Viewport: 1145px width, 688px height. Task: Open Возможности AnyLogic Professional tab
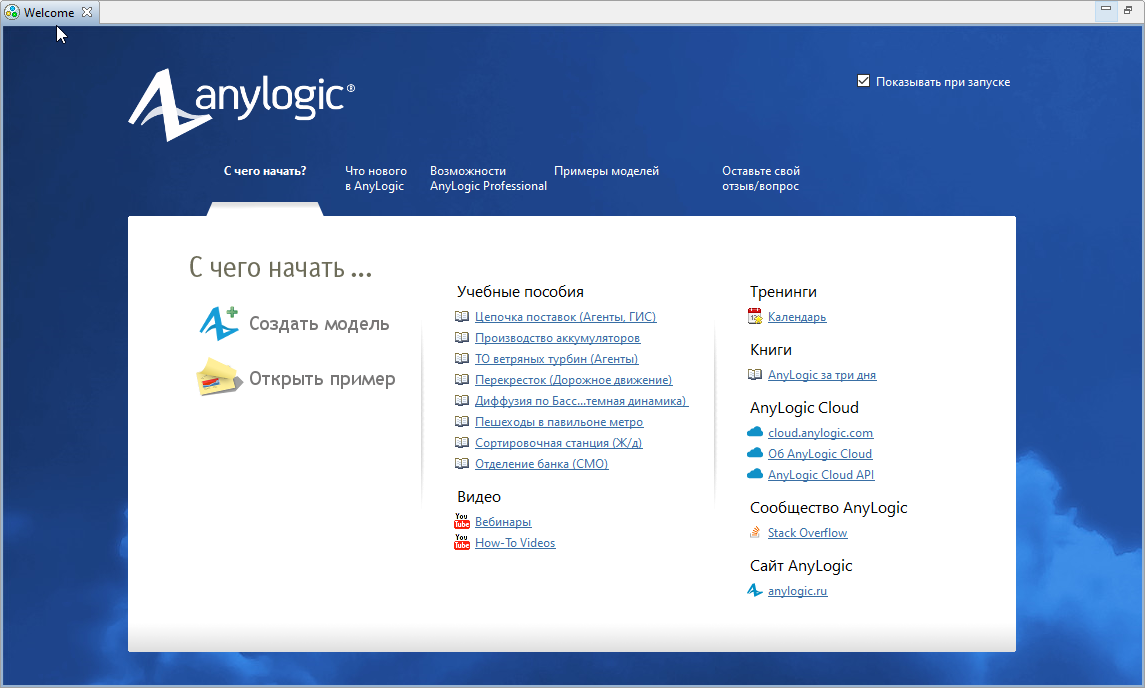[488, 178]
